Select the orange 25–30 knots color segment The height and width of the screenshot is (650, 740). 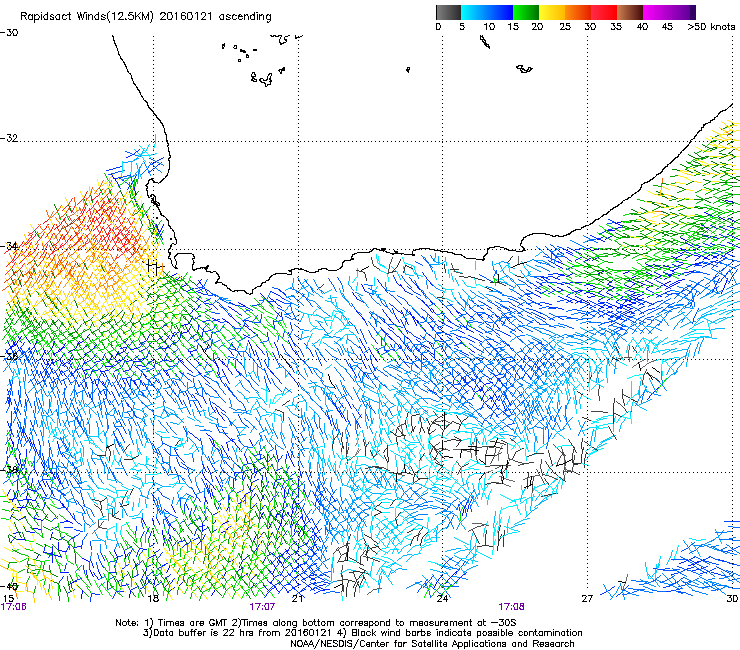click(578, 12)
